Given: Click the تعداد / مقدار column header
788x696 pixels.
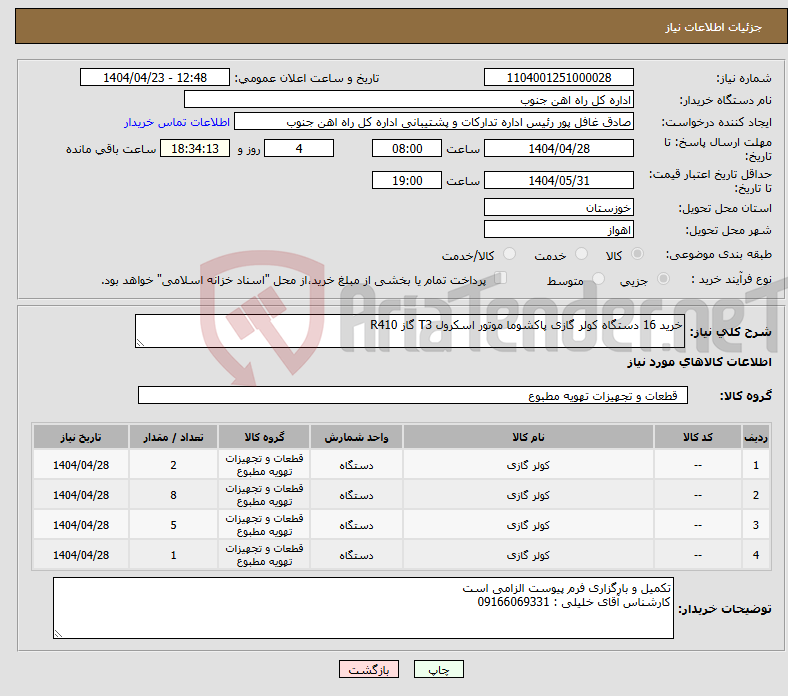Looking at the screenshot, I should pos(173,437).
